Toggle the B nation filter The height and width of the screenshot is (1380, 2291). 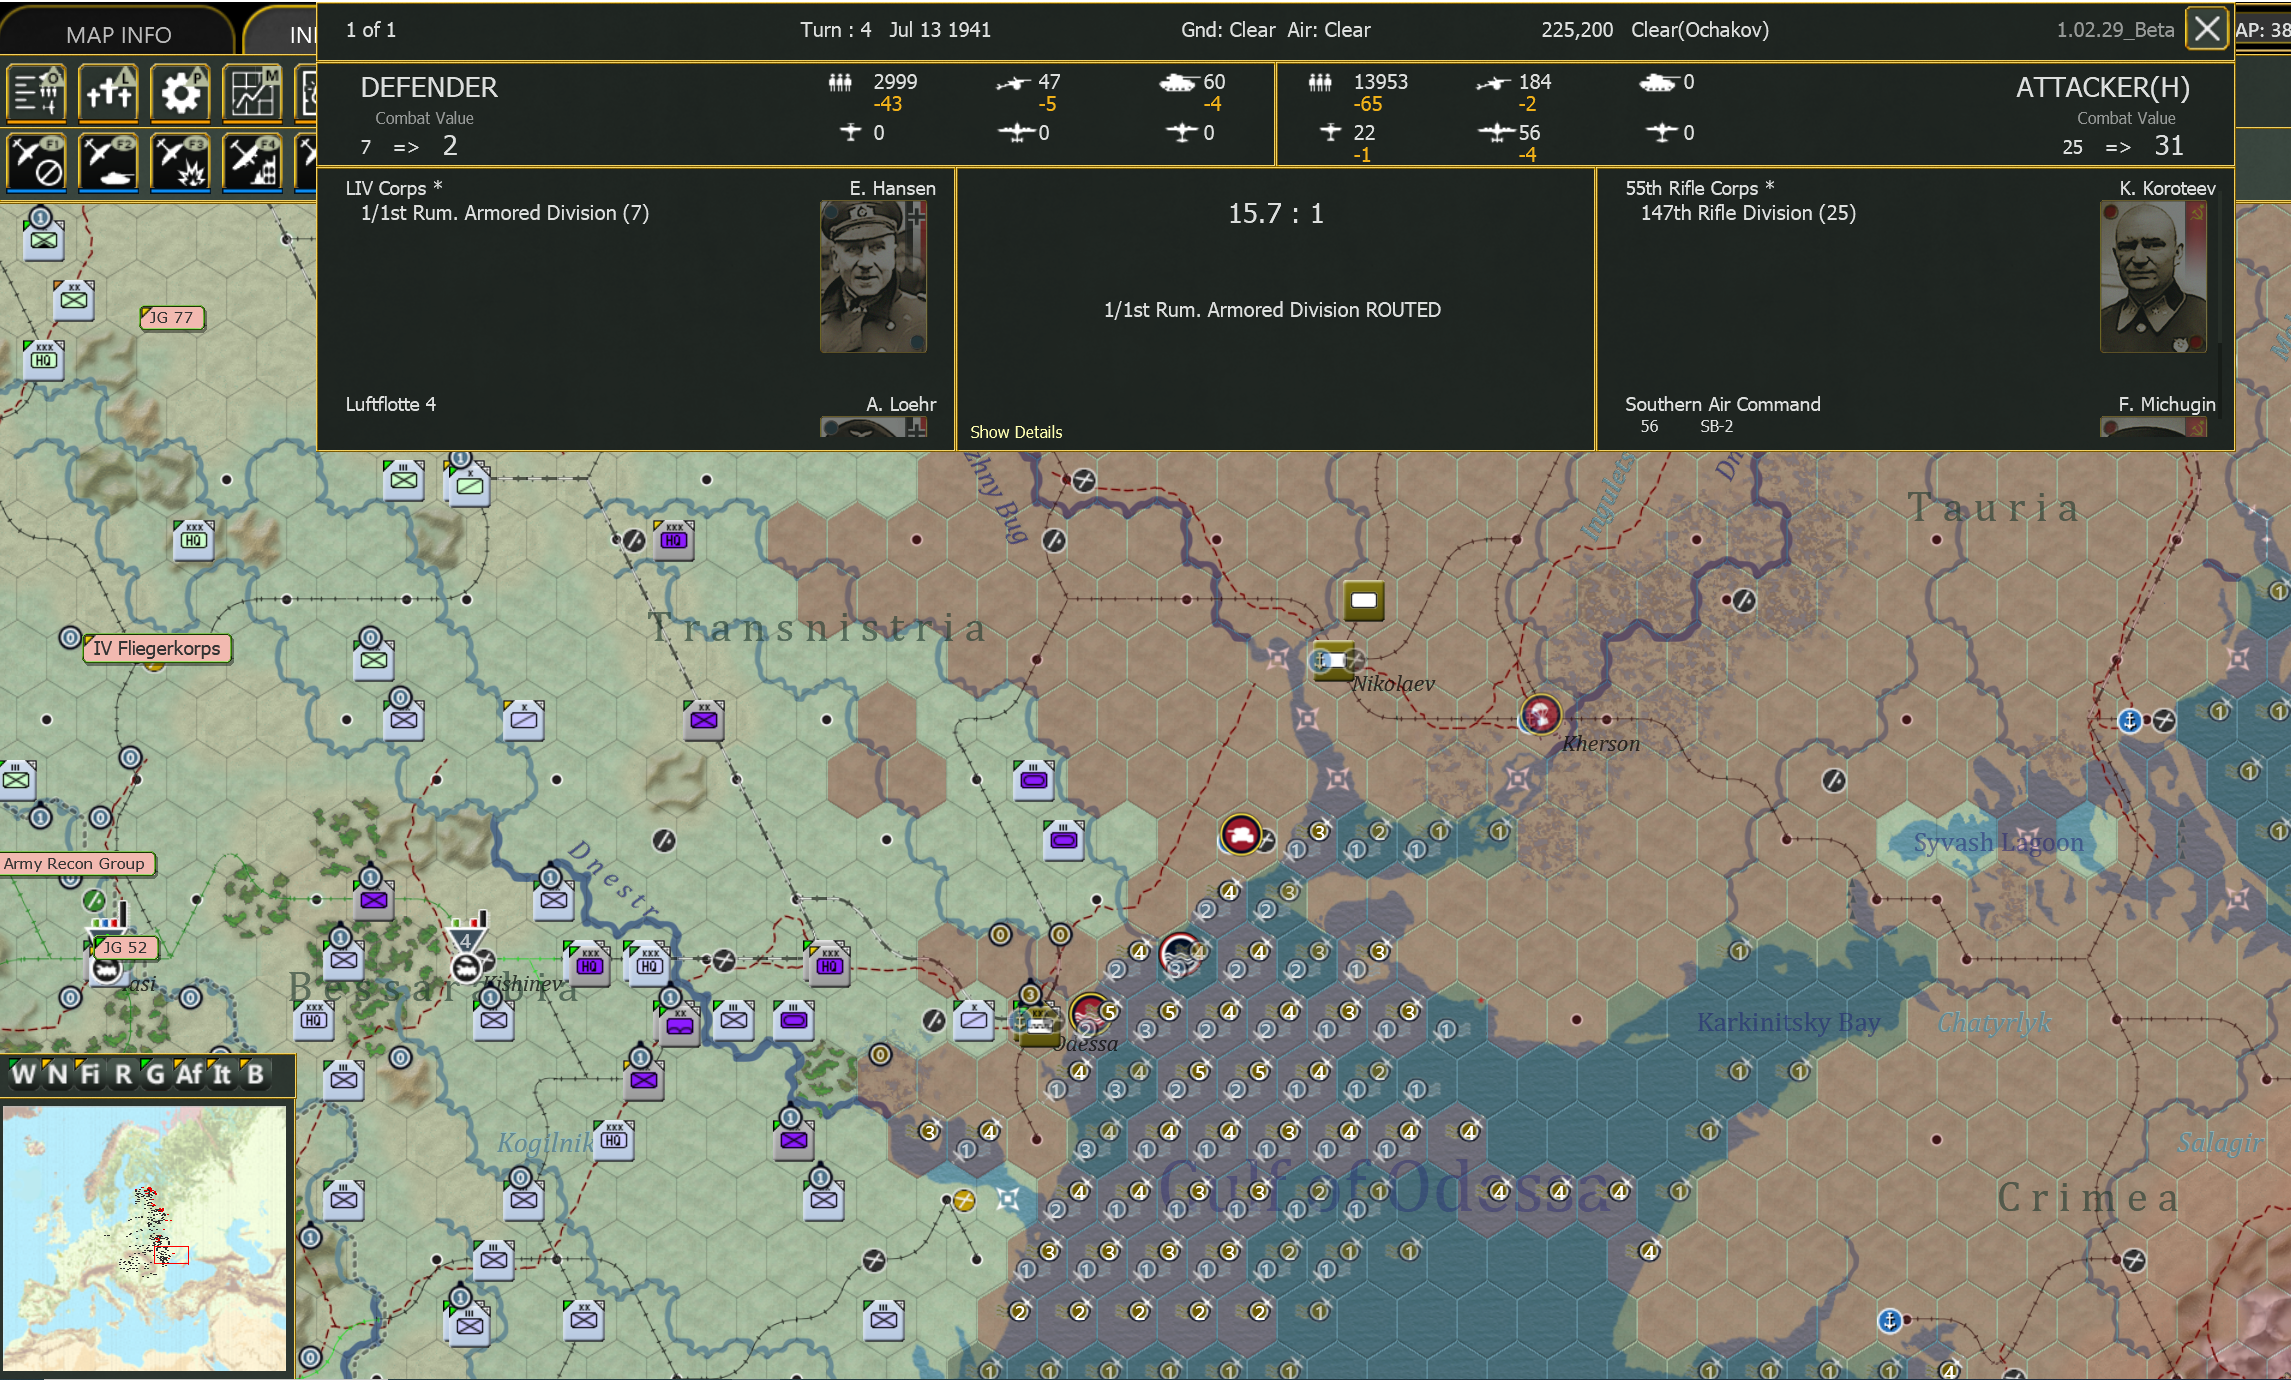(x=254, y=1074)
